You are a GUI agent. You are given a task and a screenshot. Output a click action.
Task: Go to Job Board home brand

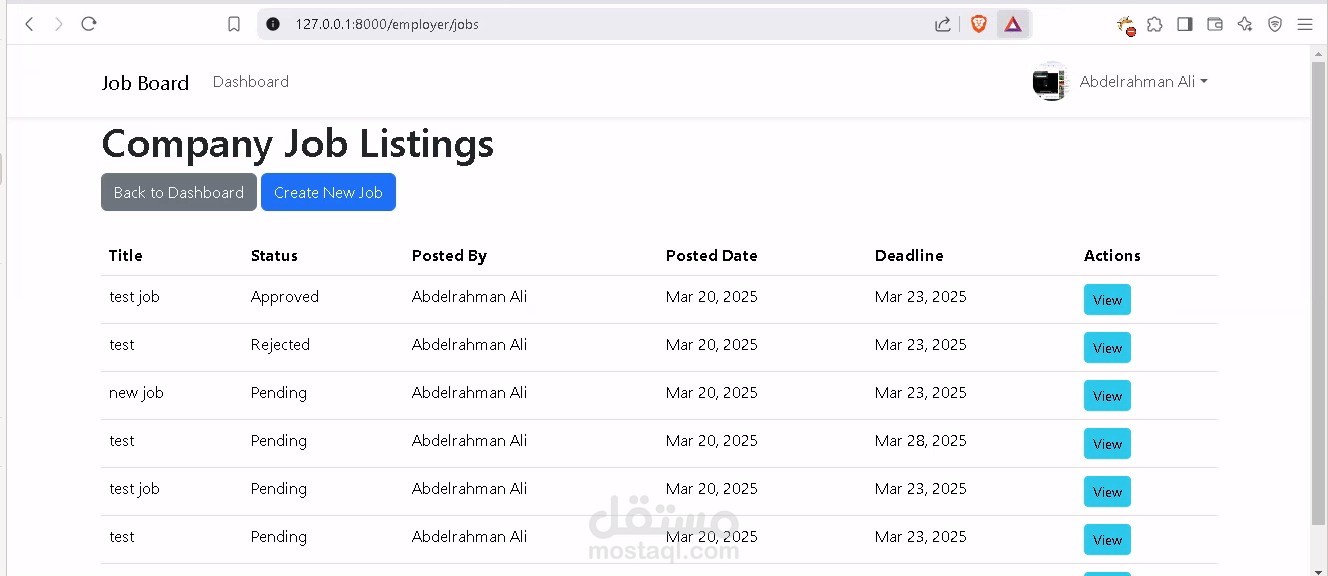[x=145, y=83]
